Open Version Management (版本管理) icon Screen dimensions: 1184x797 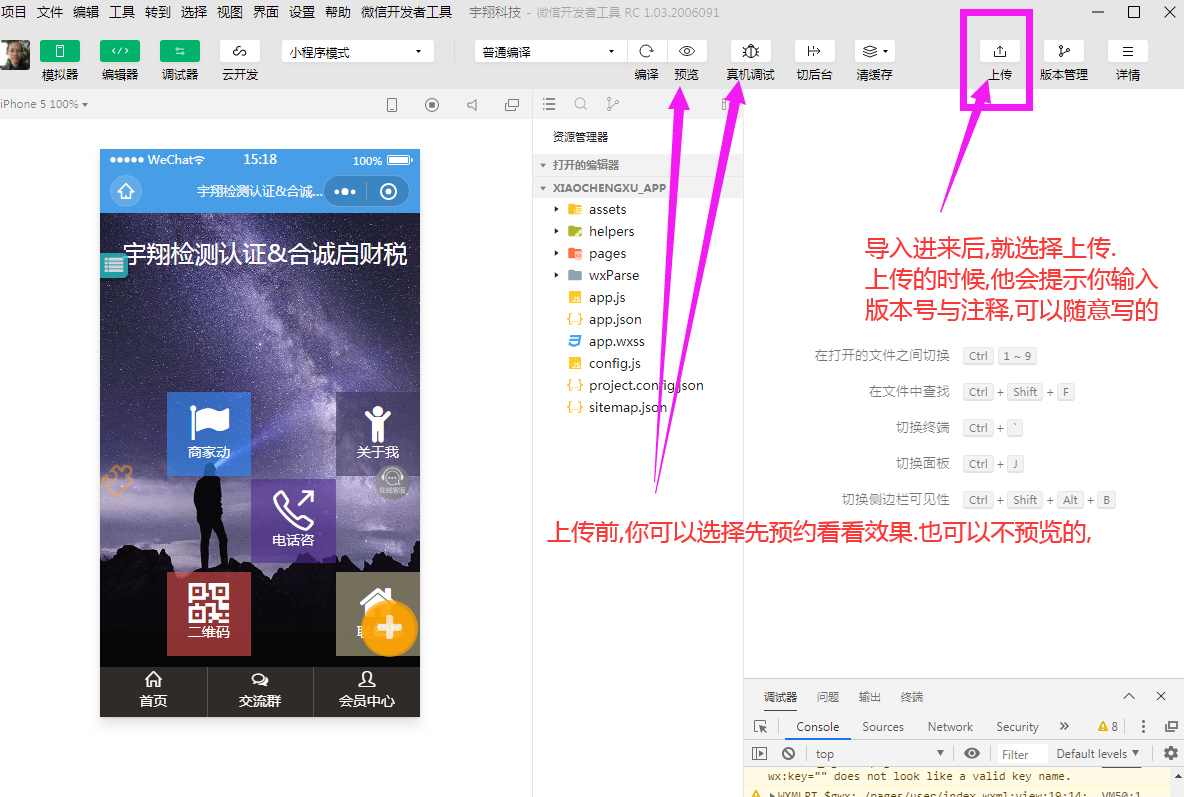point(1063,52)
